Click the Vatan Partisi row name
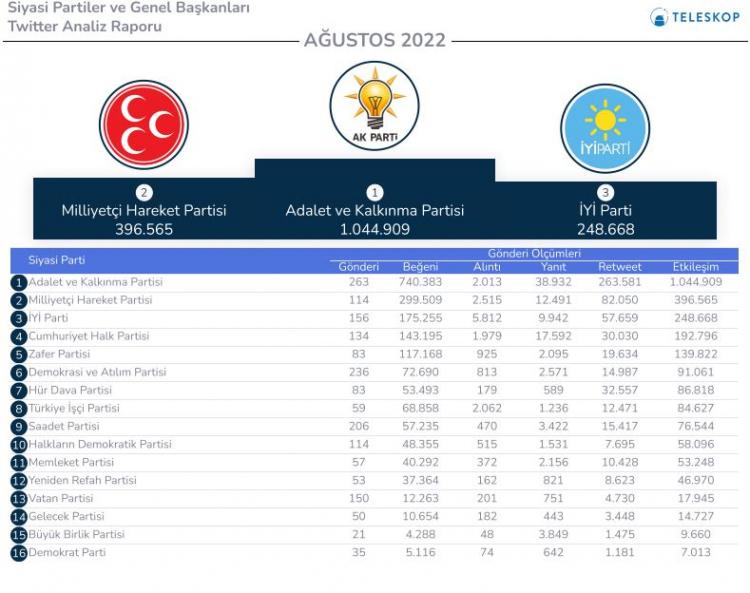This screenshot has width=750, height=593. pyautogui.click(x=60, y=498)
